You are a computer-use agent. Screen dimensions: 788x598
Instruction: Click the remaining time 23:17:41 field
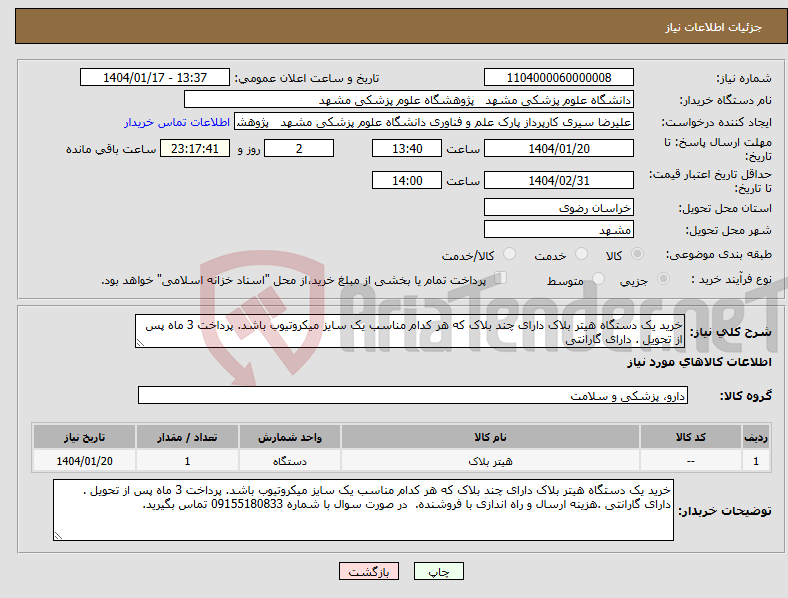pyautogui.click(x=195, y=148)
